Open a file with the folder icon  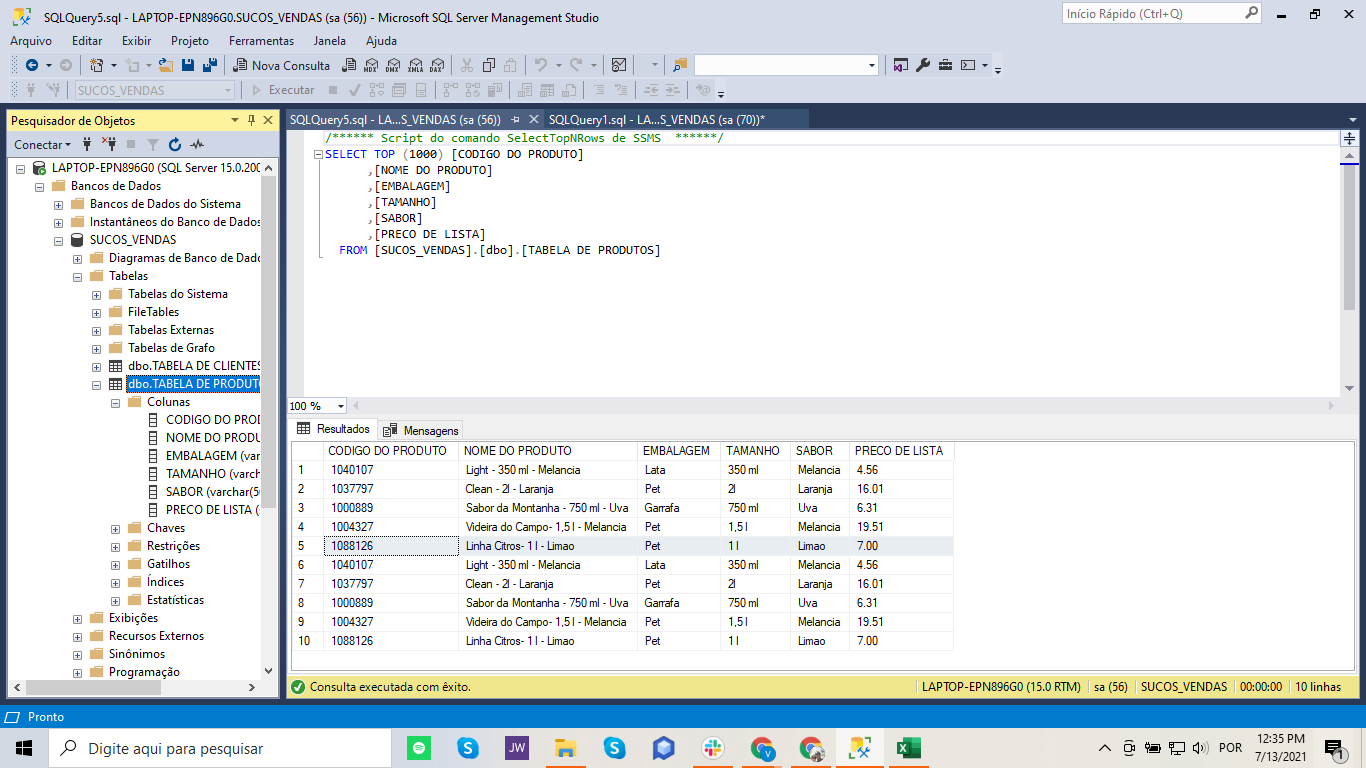(166, 65)
